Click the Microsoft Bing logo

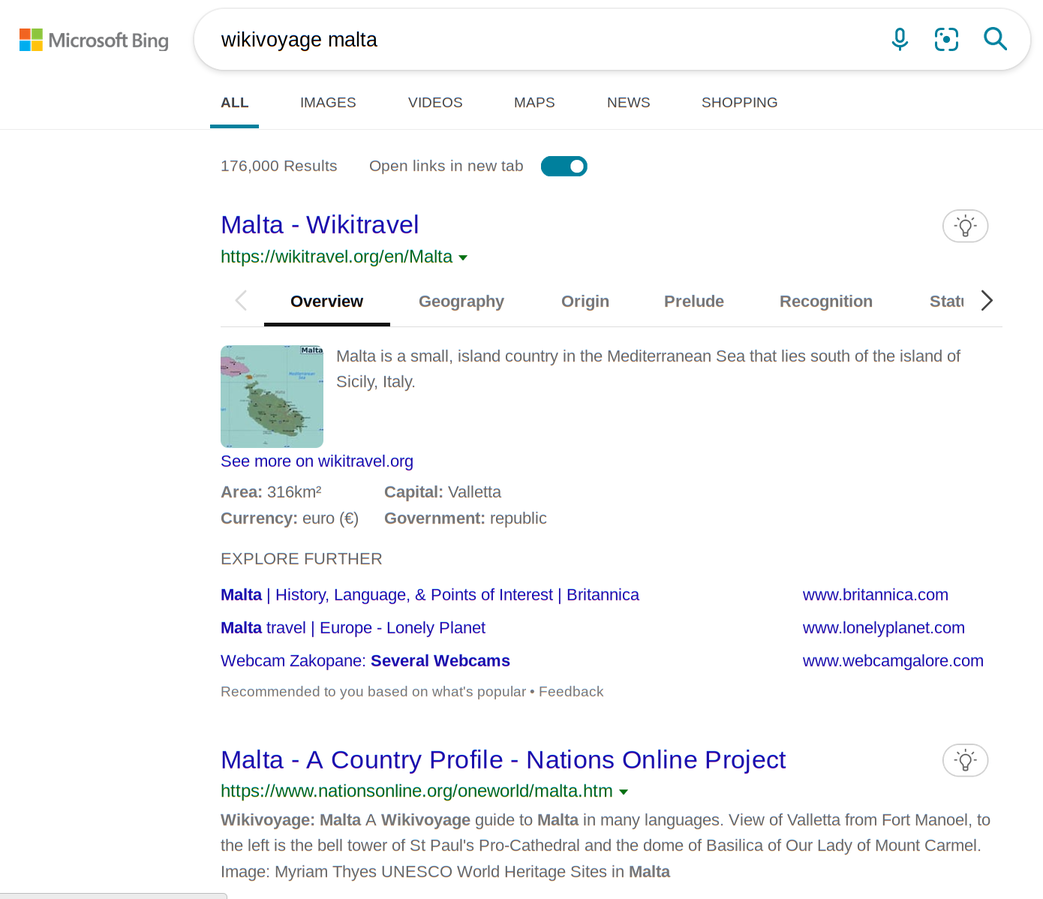pos(94,40)
